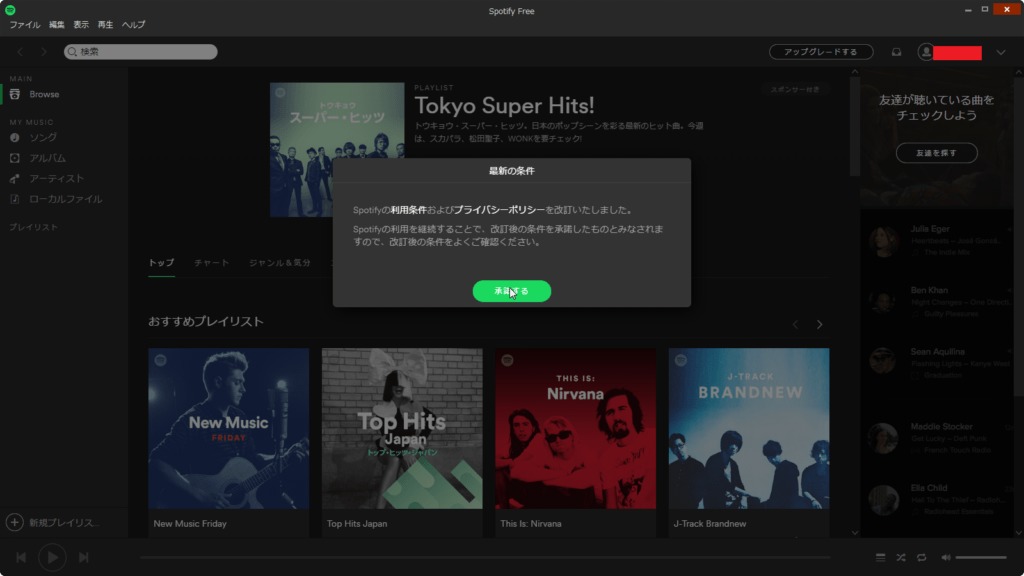Image resolution: width=1024 pixels, height=576 pixels.
Task: Open the play queue icon
Action: pyautogui.click(x=880, y=557)
